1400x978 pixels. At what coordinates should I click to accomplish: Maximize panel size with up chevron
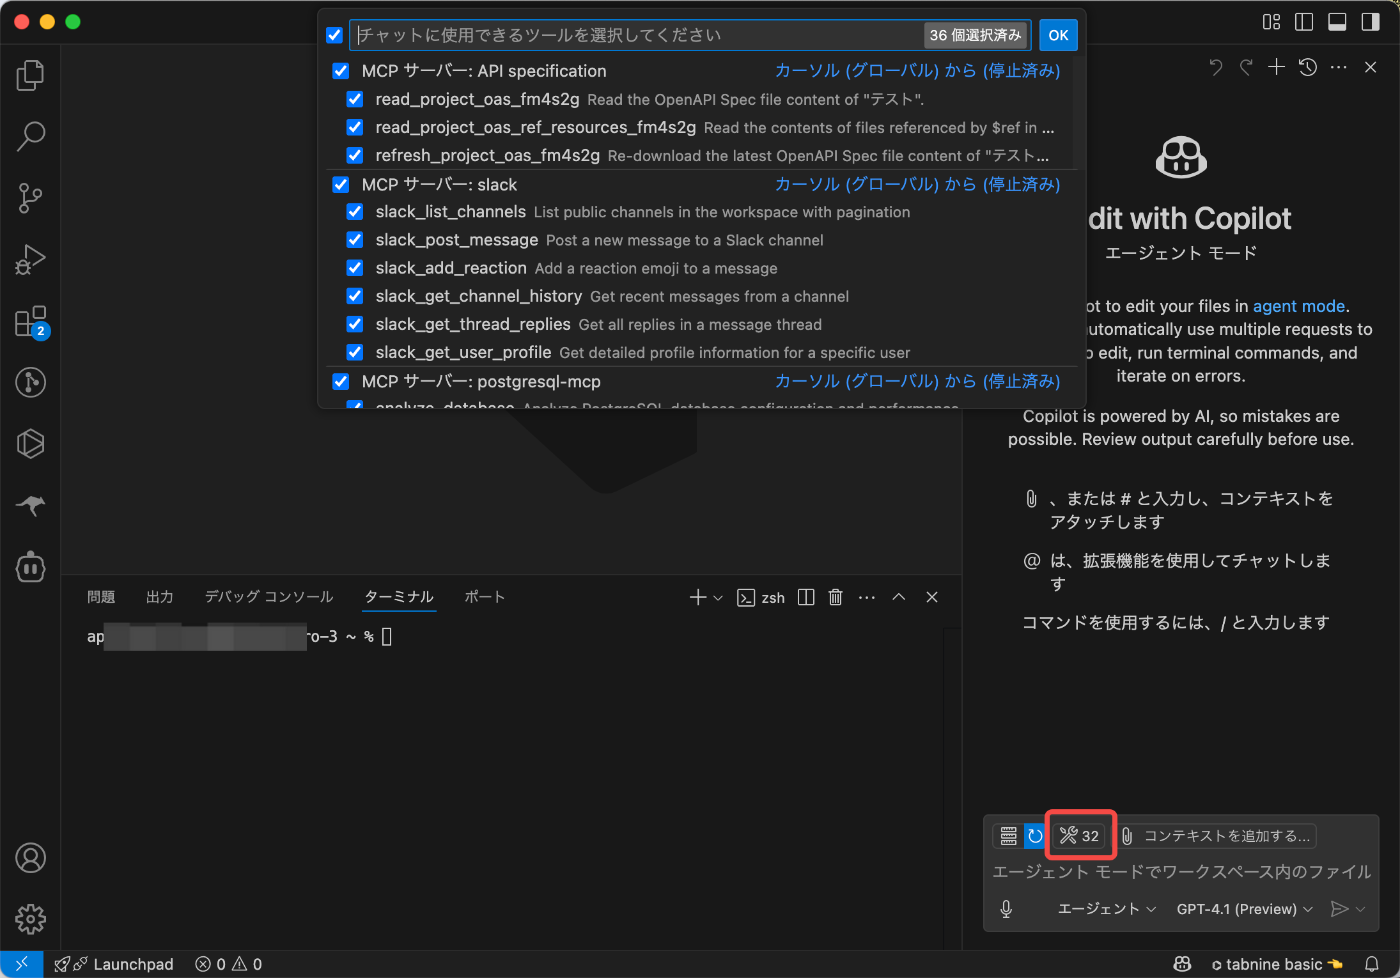pos(899,597)
